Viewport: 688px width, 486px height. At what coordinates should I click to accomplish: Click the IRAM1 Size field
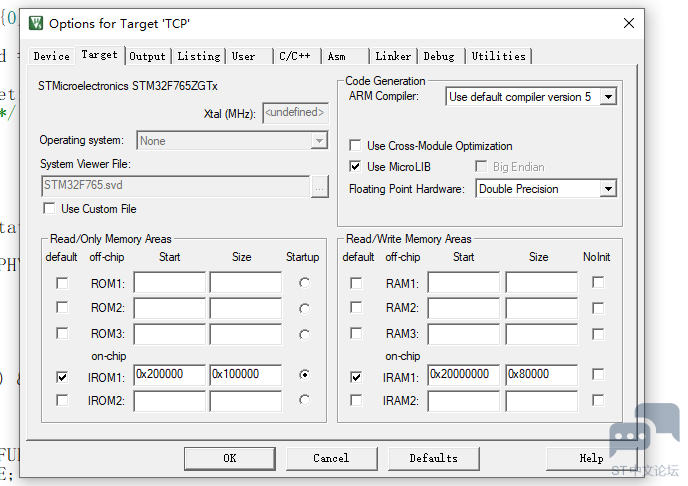541,375
